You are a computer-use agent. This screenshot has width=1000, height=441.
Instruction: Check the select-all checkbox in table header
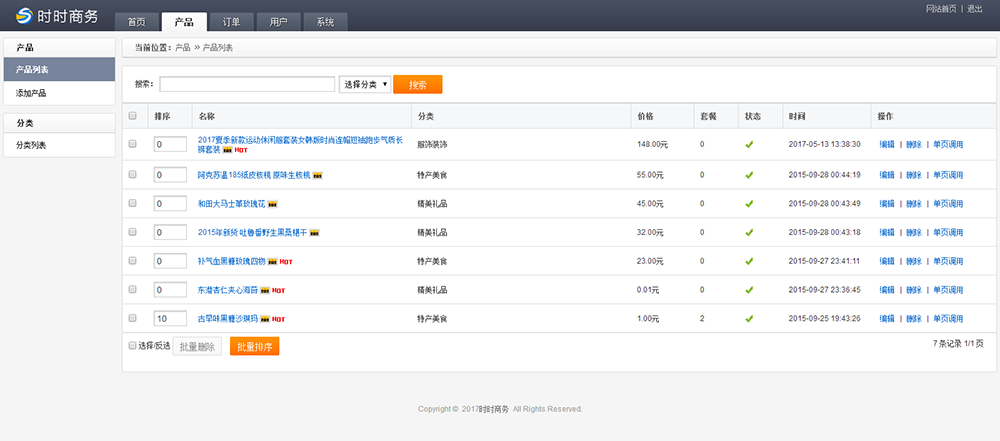click(x=133, y=116)
